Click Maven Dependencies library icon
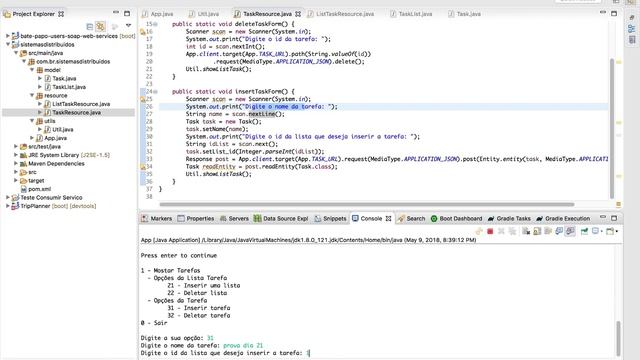640x360 pixels. (23, 164)
